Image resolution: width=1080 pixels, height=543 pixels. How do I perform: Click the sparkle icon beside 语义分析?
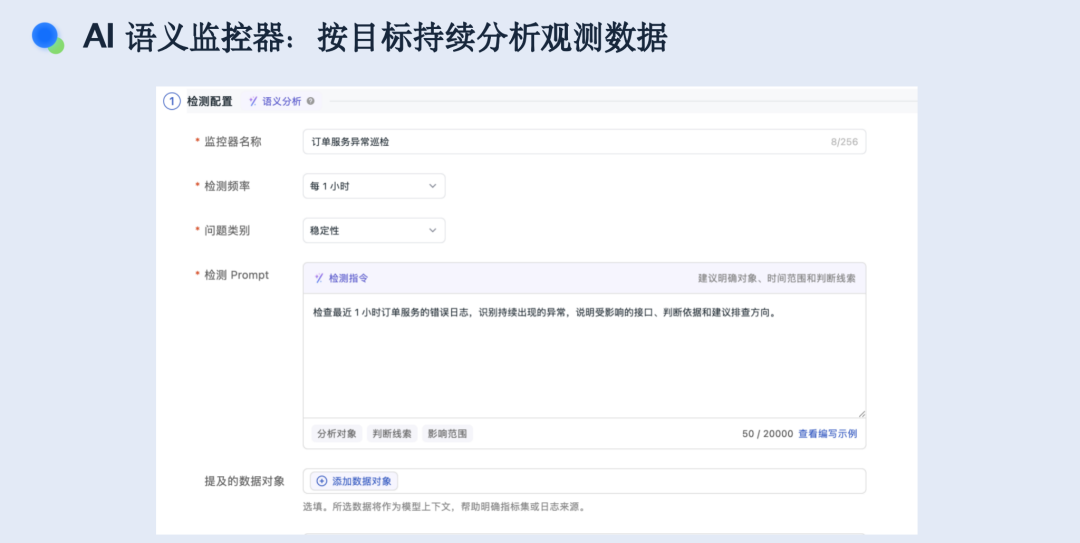[253, 101]
